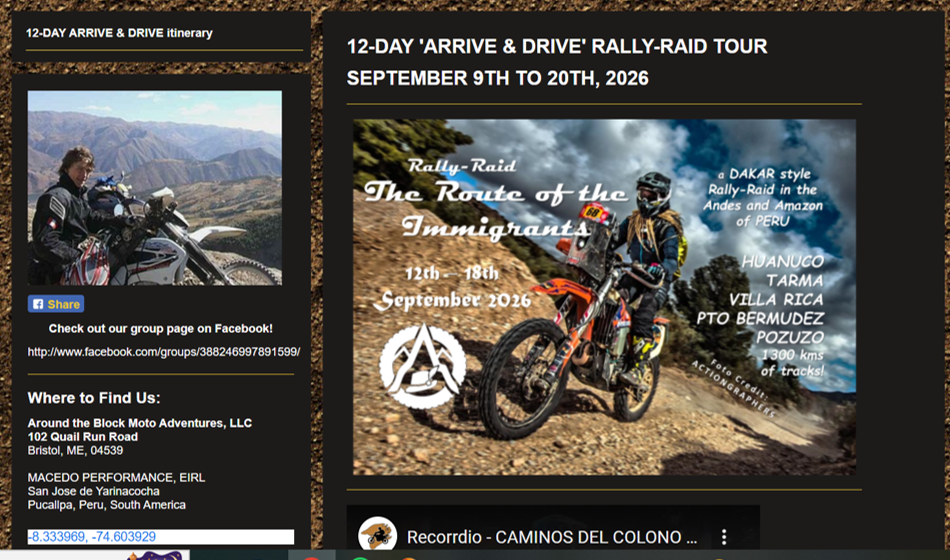The height and width of the screenshot is (560, 950).
Task: Click the Recorrdio - CAMINOS DEL COLONO video title
Action: pos(552,537)
